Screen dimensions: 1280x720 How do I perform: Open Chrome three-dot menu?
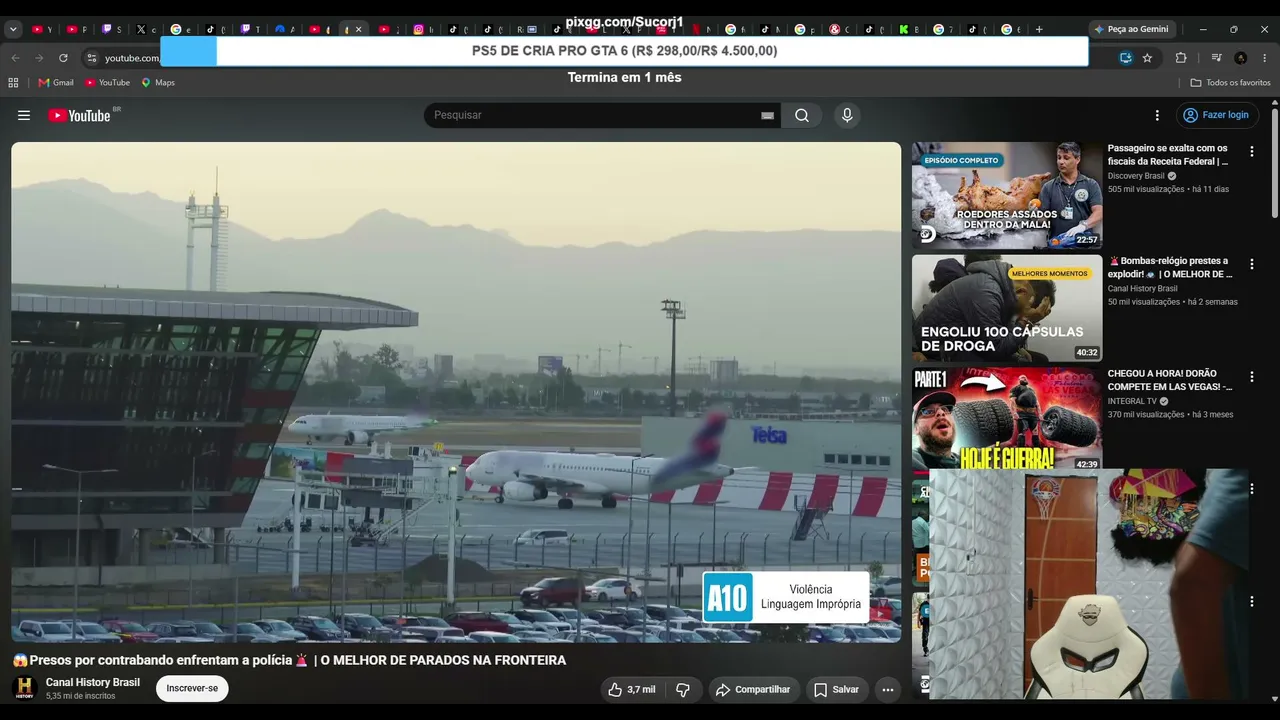tap(1265, 58)
